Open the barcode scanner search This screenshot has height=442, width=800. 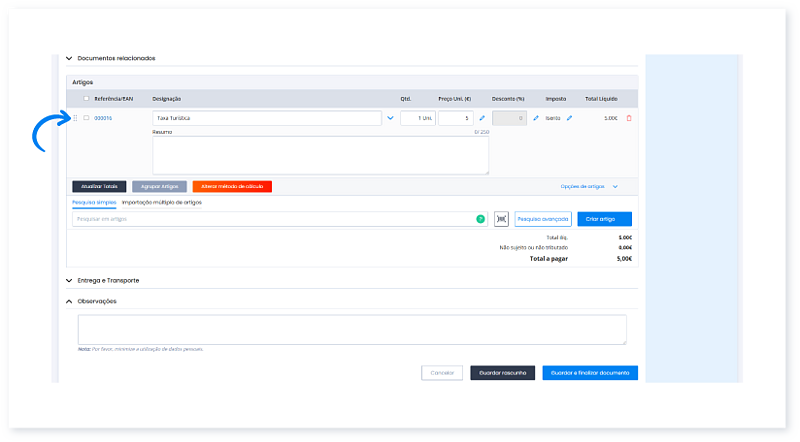pyautogui.click(x=501, y=218)
